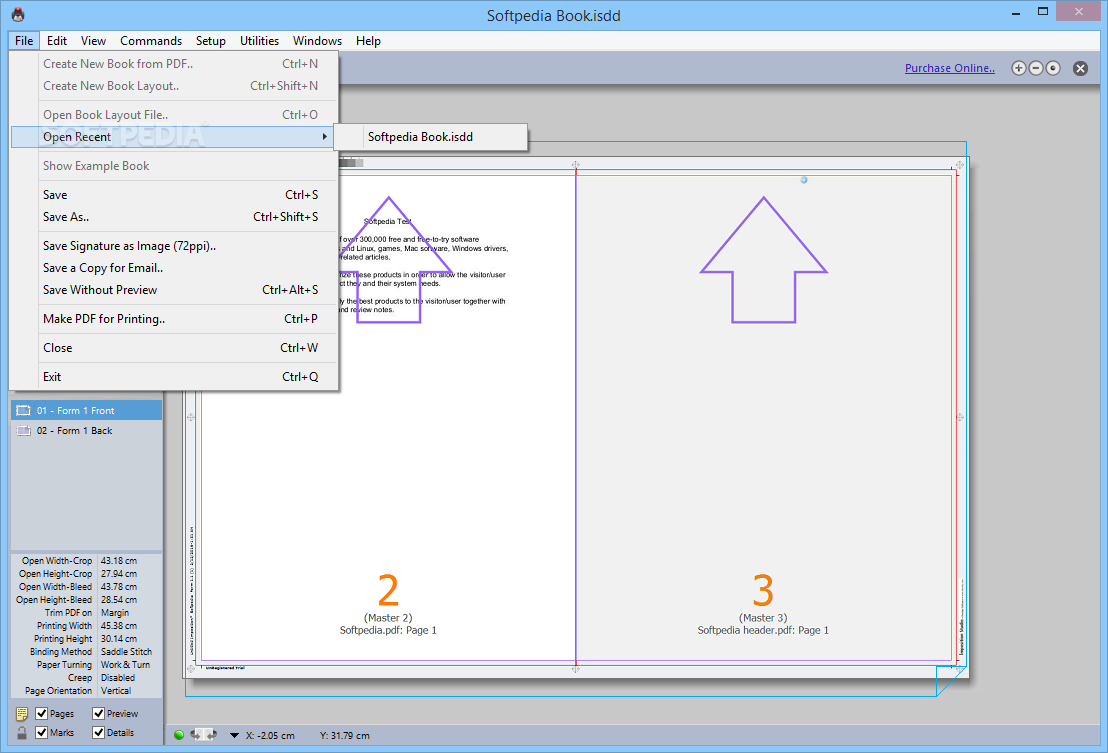
Task: Click the Purchase Online.. link
Action: (x=950, y=69)
